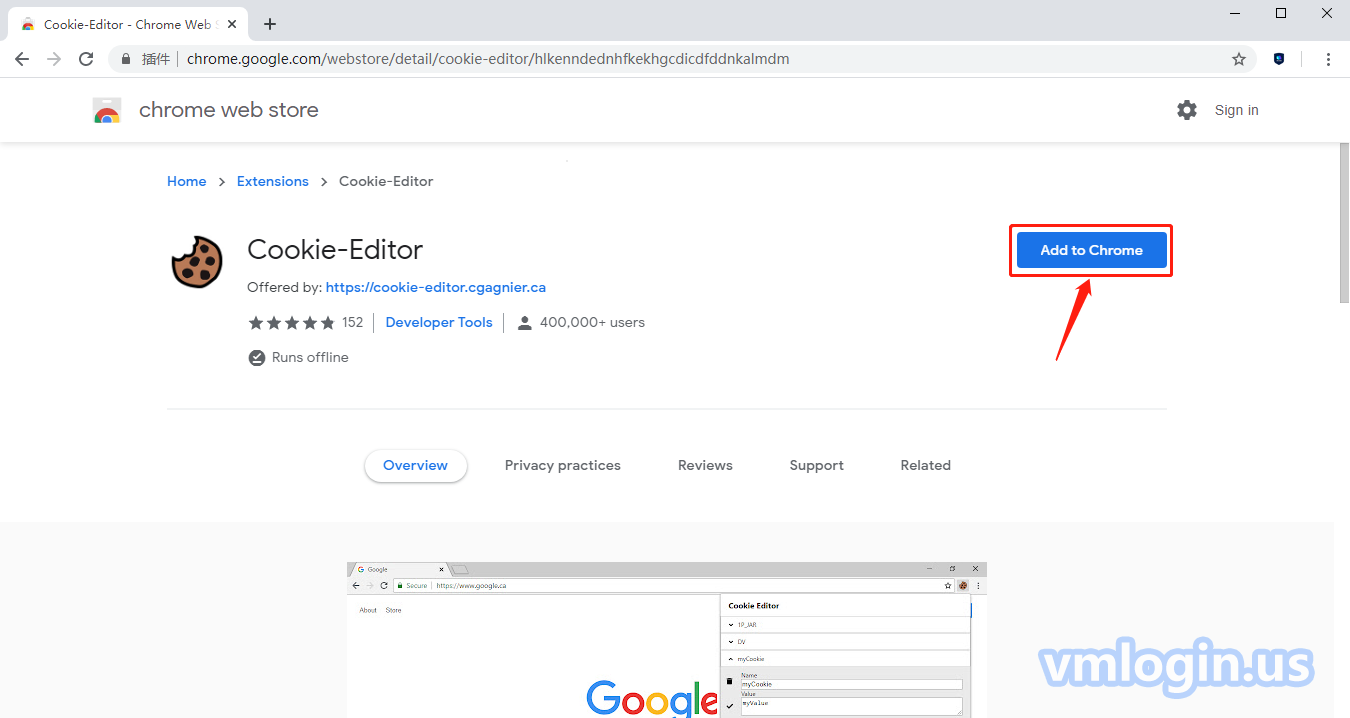This screenshot has width=1350, height=718.
Task: Click the Cookie-Editor cookie icon
Action: [197, 262]
